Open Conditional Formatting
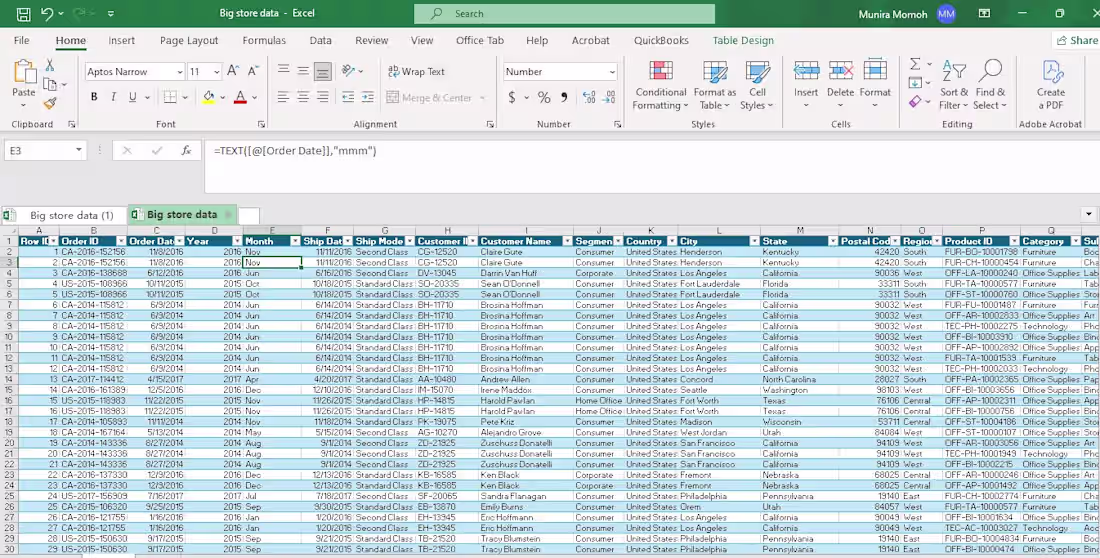1100x558 pixels. [661, 85]
